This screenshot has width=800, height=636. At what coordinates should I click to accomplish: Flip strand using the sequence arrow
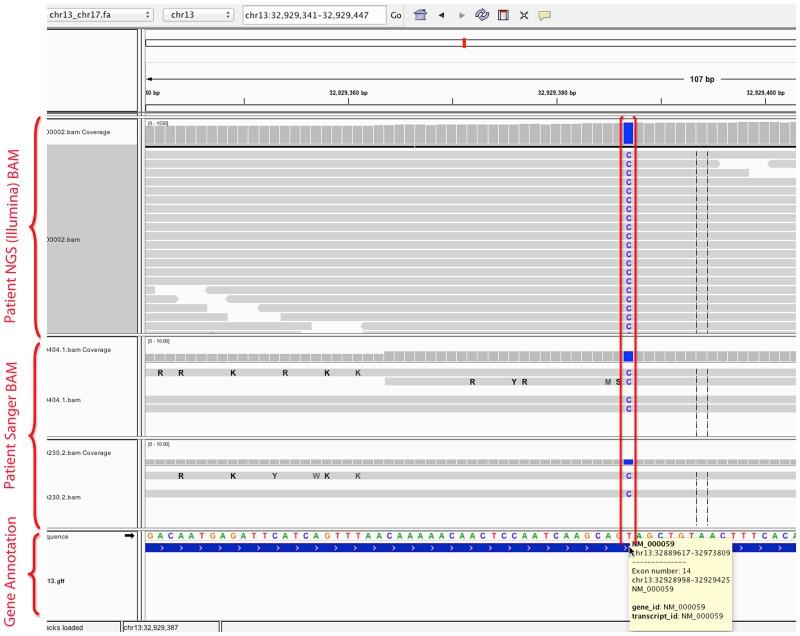[x=128, y=536]
